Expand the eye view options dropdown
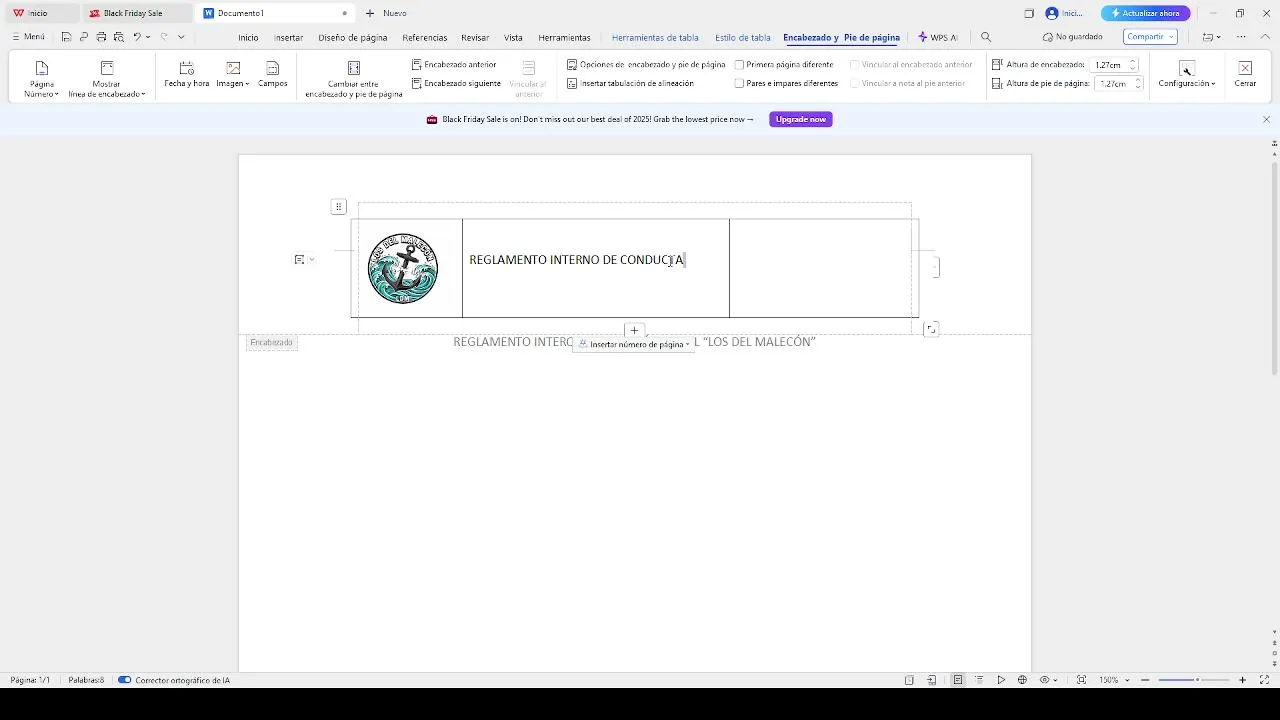The image size is (1280, 720). tap(1055, 681)
